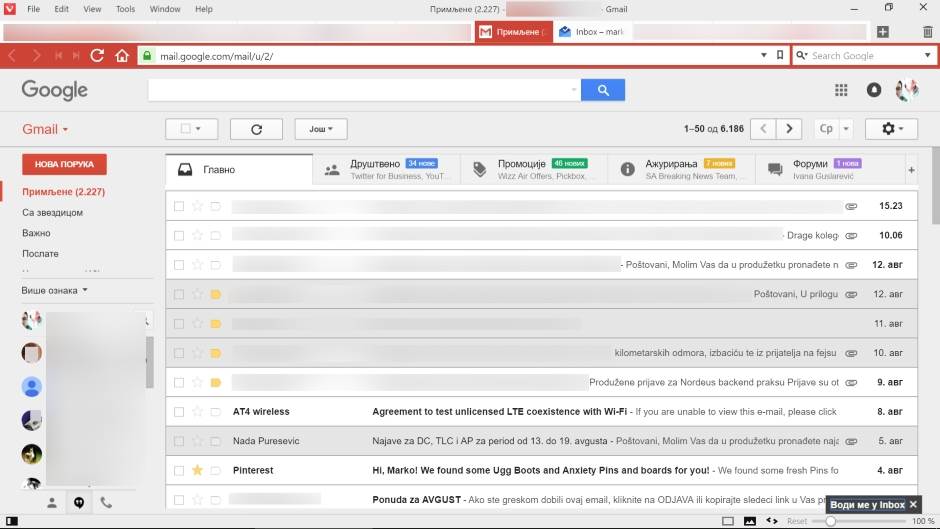The width and height of the screenshot is (940, 529).
Task: Go to browser home page
Action: click(x=122, y=56)
